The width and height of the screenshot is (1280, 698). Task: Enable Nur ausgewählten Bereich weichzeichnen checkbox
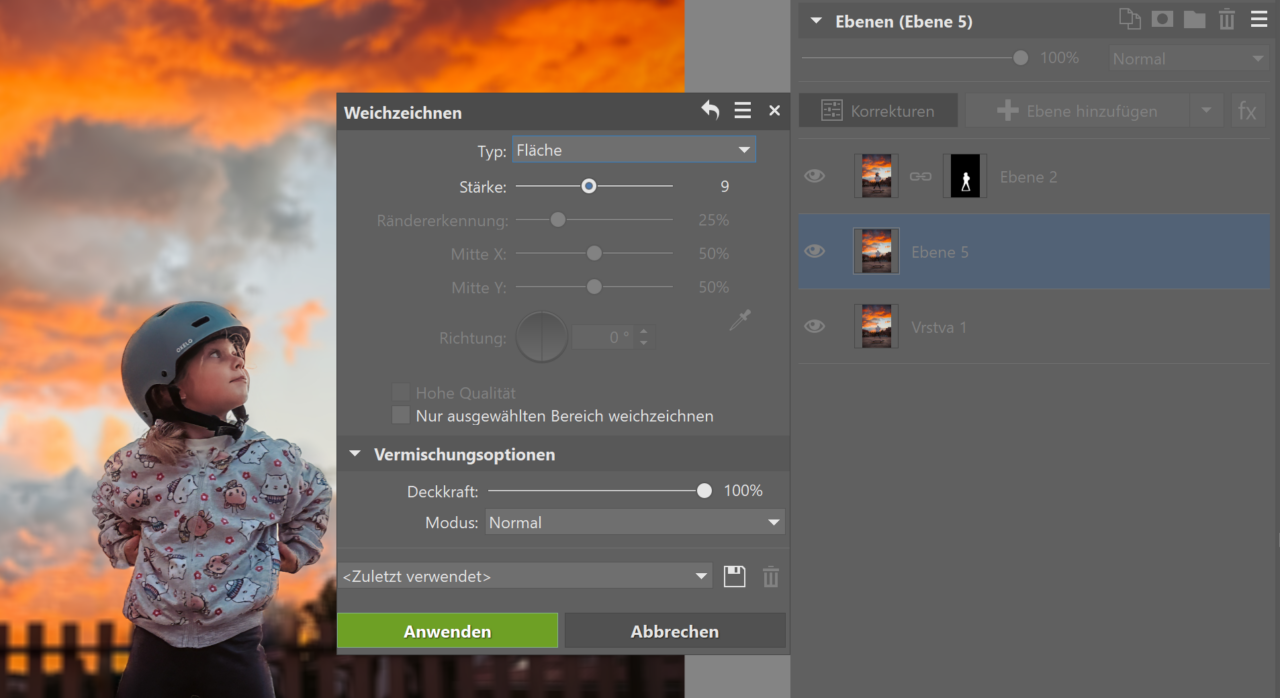401,415
